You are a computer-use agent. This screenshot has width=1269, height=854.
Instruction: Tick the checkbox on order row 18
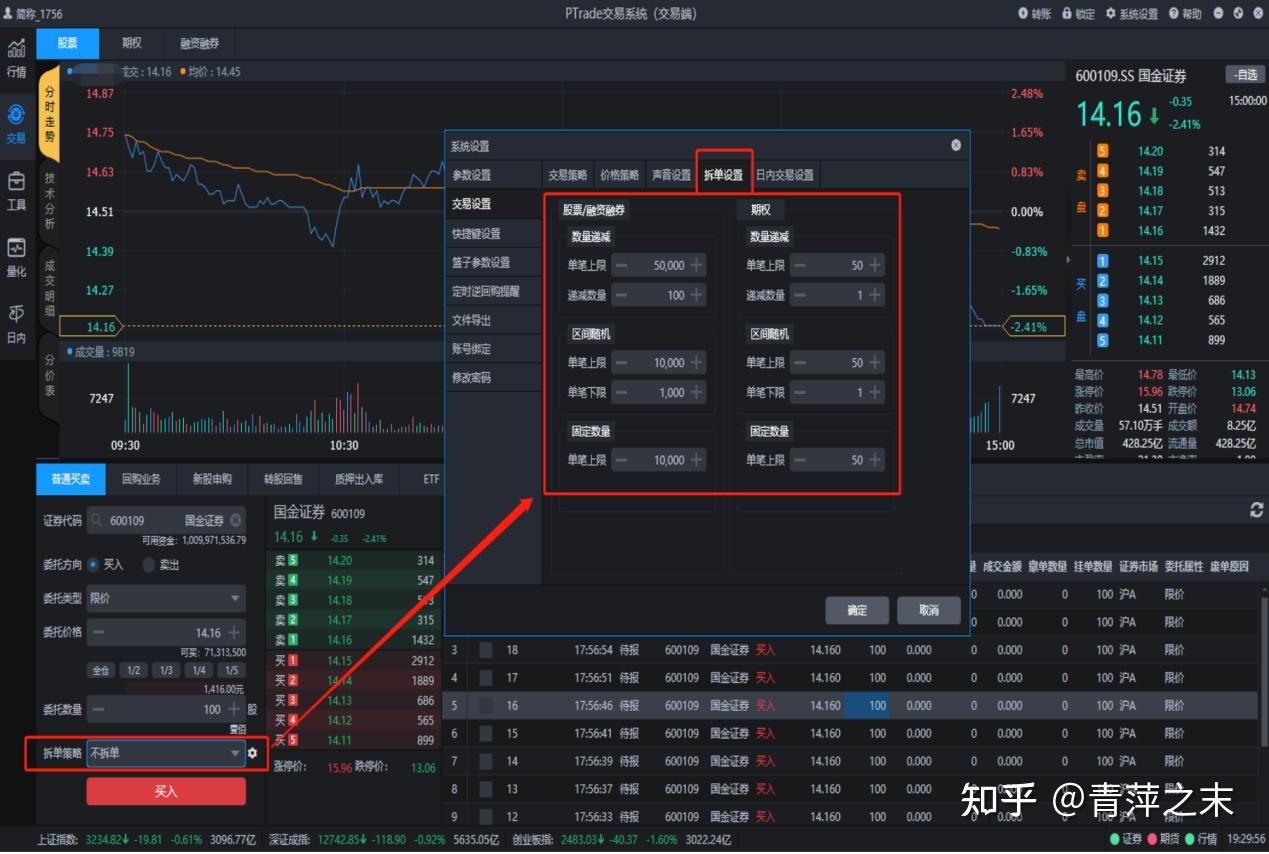pyautogui.click(x=486, y=650)
